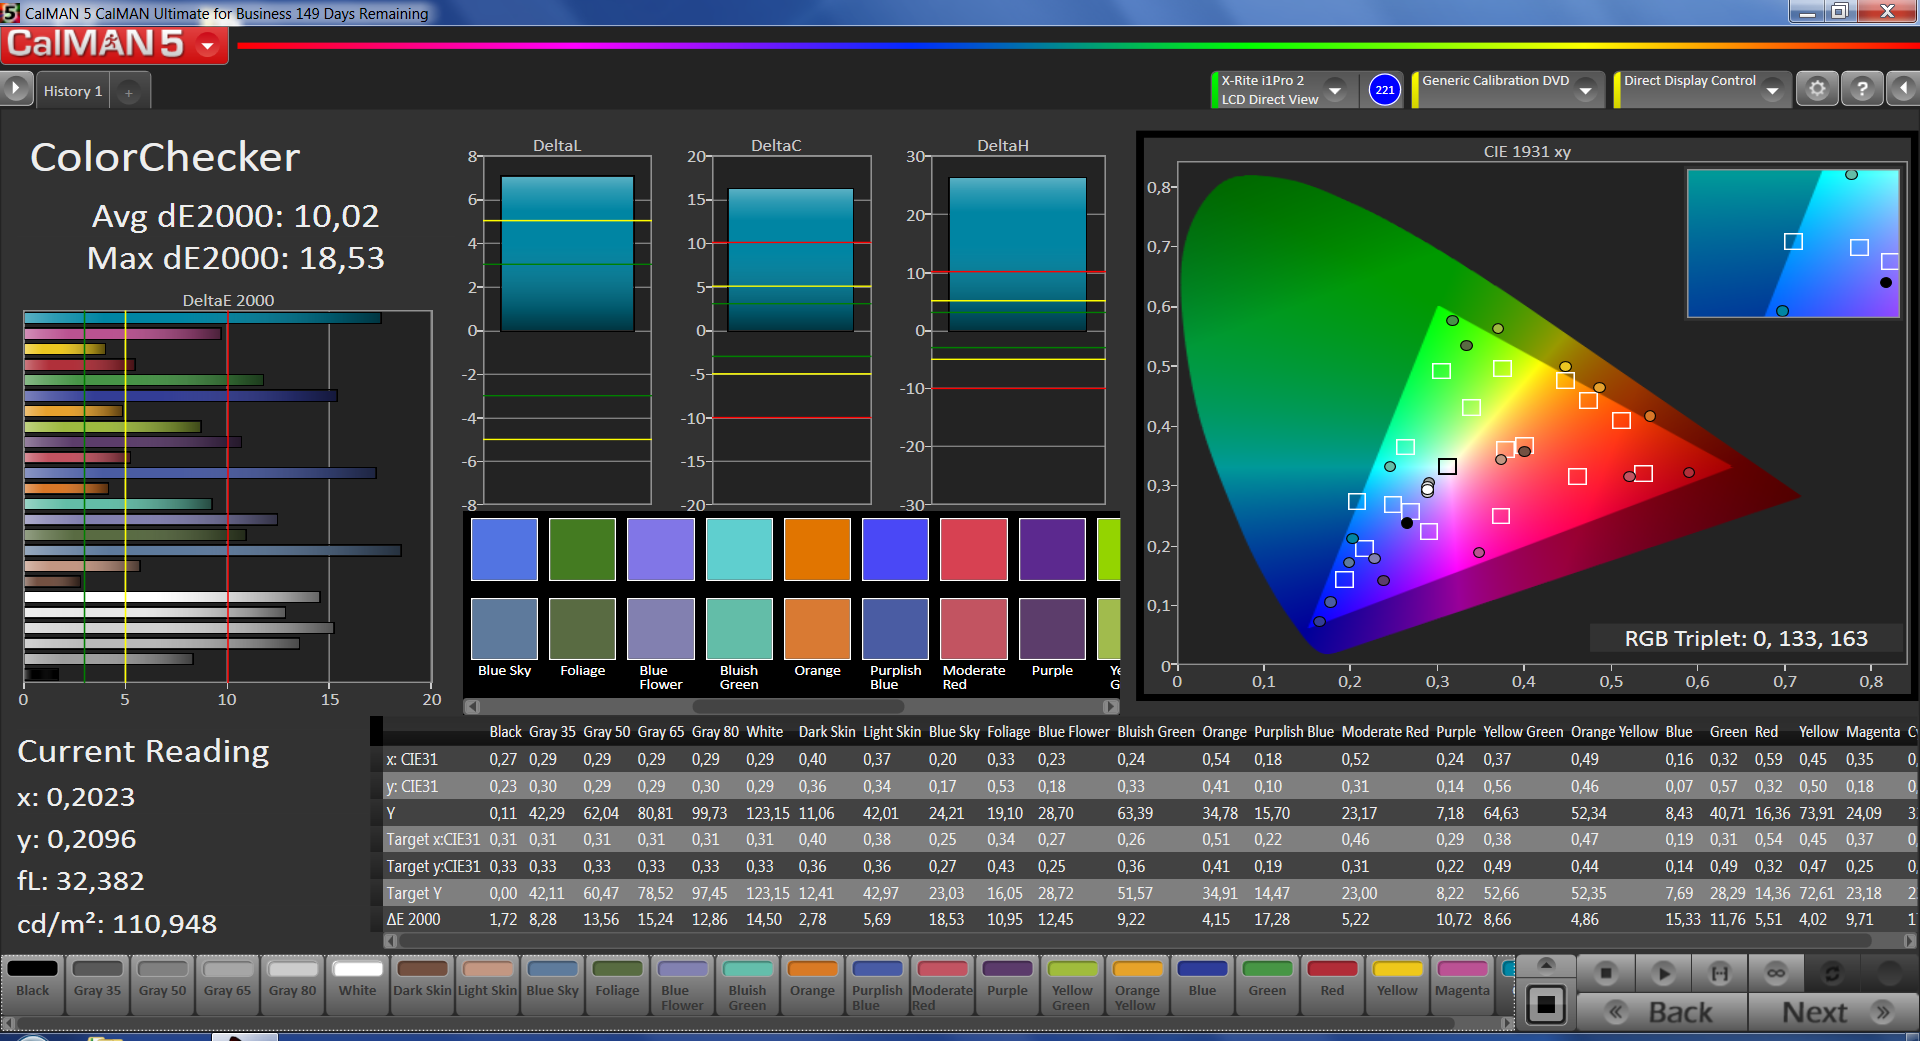
Task: Expand the Direct Display Control dropdown
Action: [x=1773, y=90]
